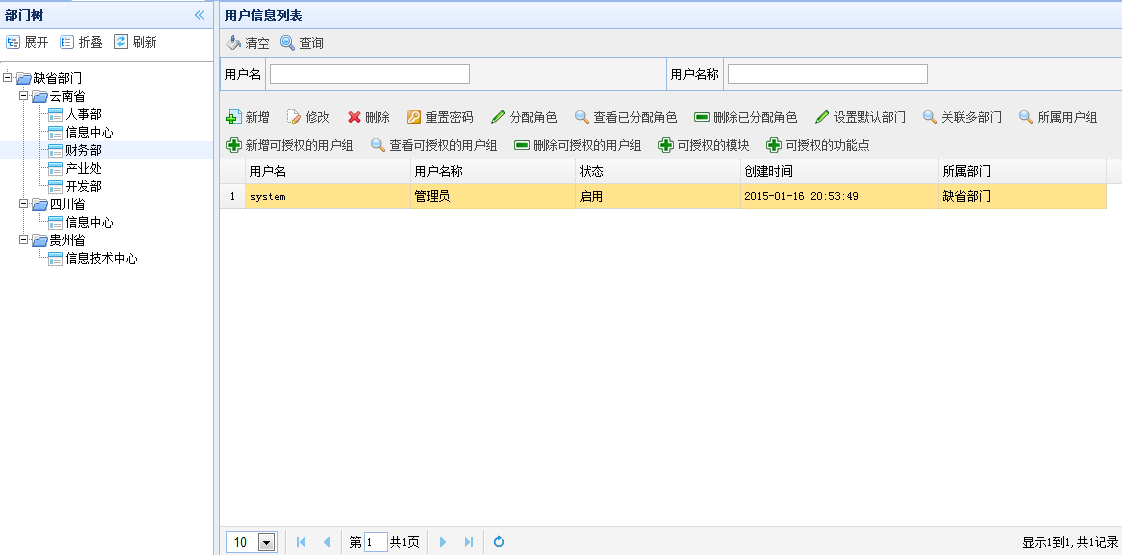Click the red X 删除 icon

click(353, 117)
